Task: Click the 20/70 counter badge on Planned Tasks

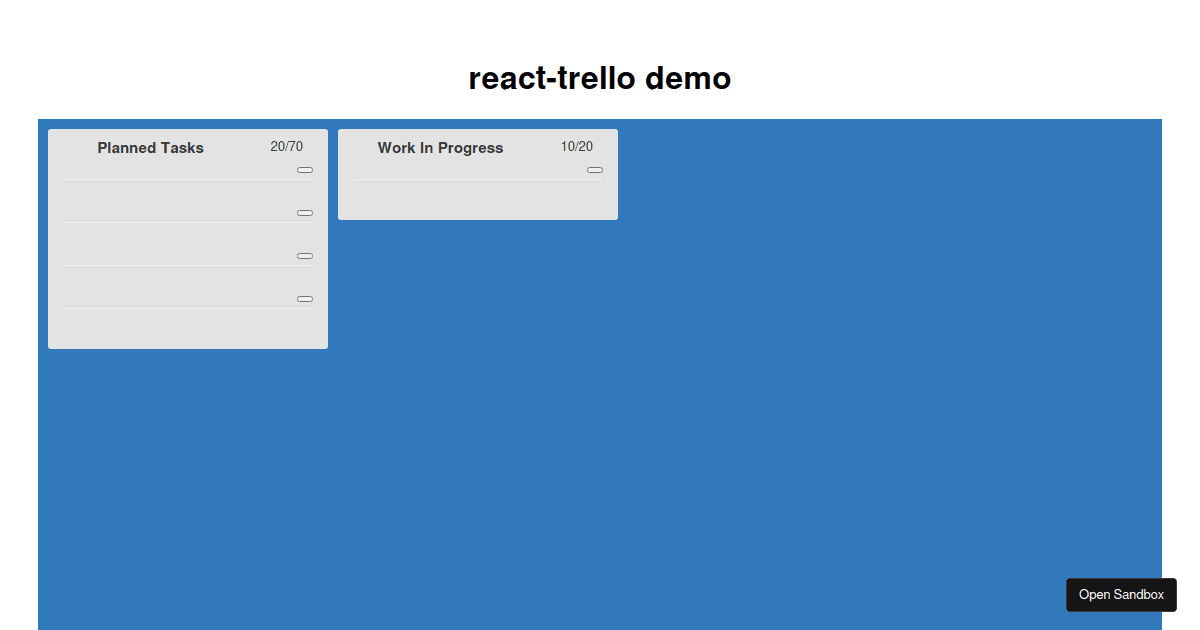Action: coord(287,145)
